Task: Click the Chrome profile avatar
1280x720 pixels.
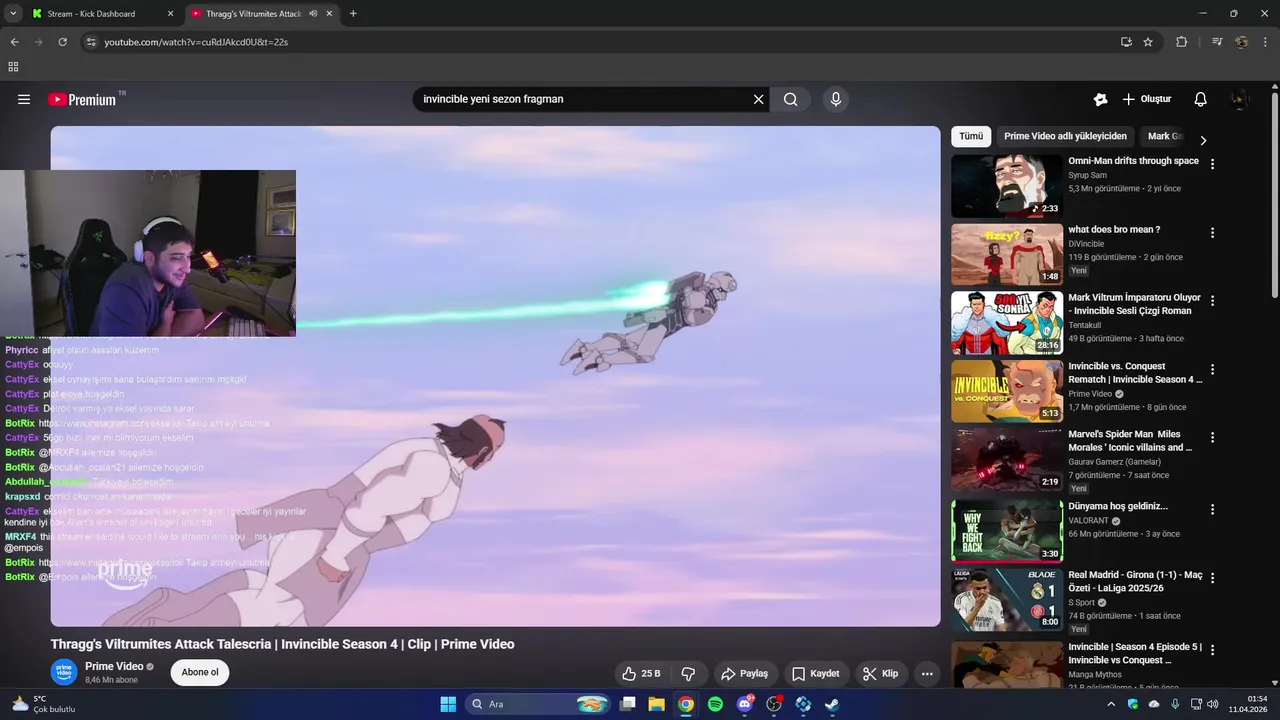Action: click(1241, 42)
